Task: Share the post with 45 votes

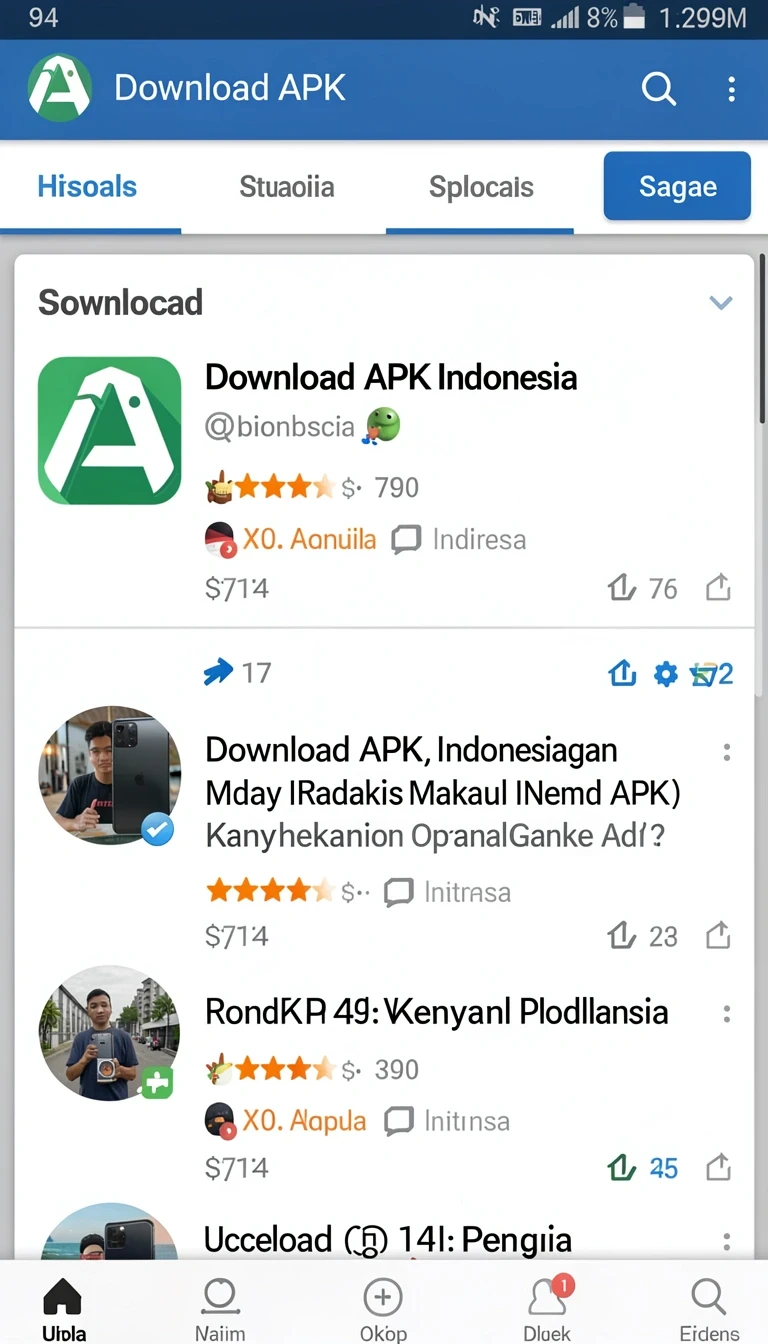Action: (718, 1167)
